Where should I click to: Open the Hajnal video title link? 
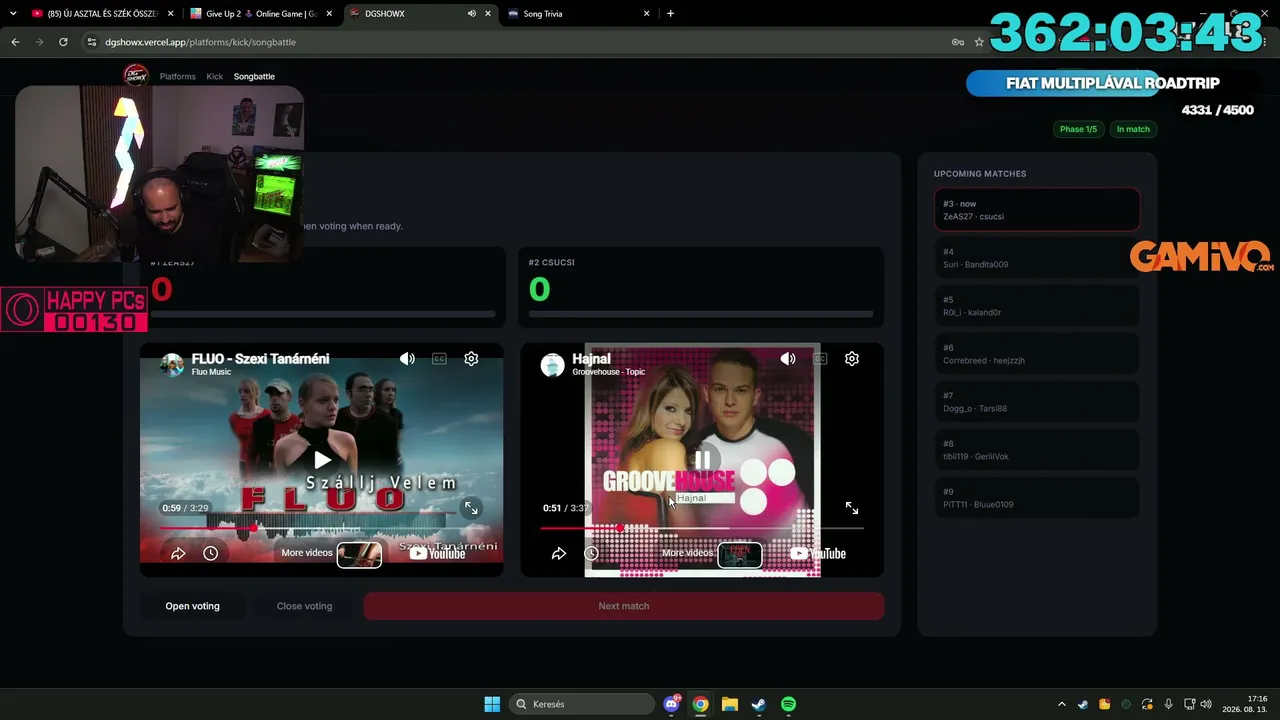click(591, 358)
